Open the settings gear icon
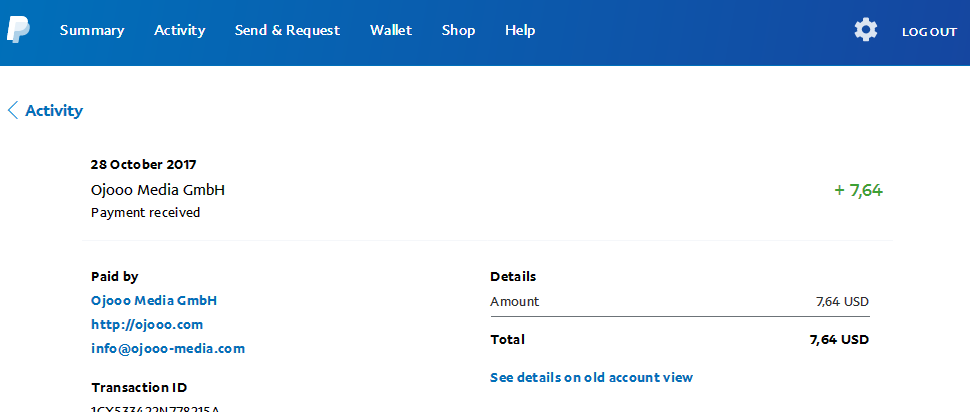 (x=865, y=30)
